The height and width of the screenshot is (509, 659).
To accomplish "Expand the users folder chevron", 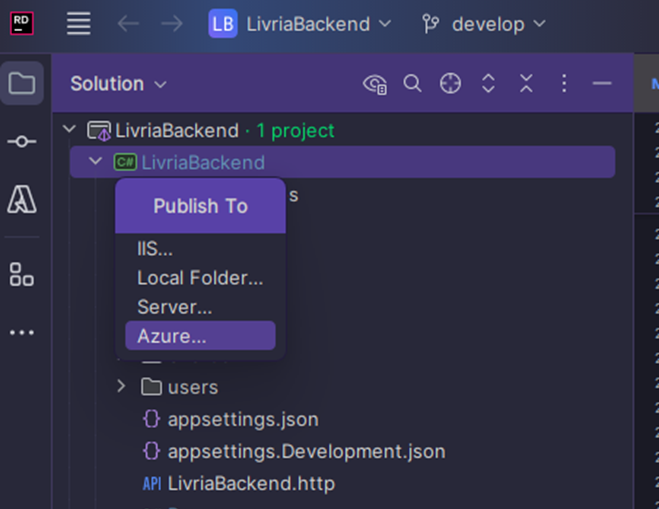I will pyautogui.click(x=121, y=386).
